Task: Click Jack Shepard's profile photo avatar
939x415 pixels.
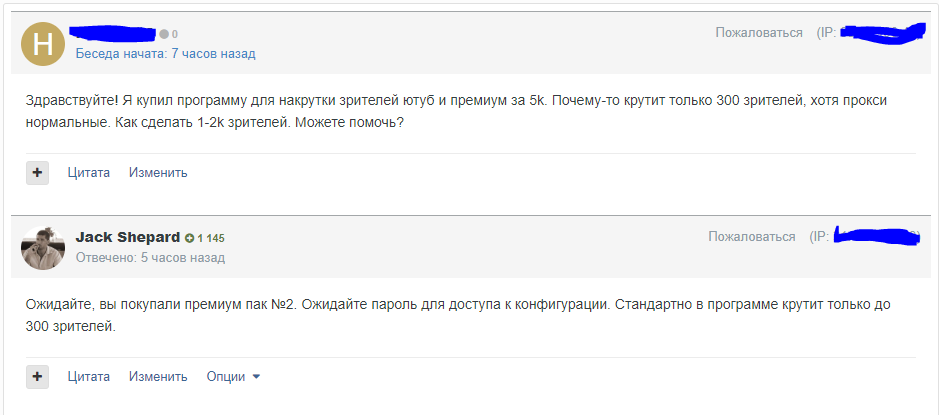Action: click(x=43, y=247)
